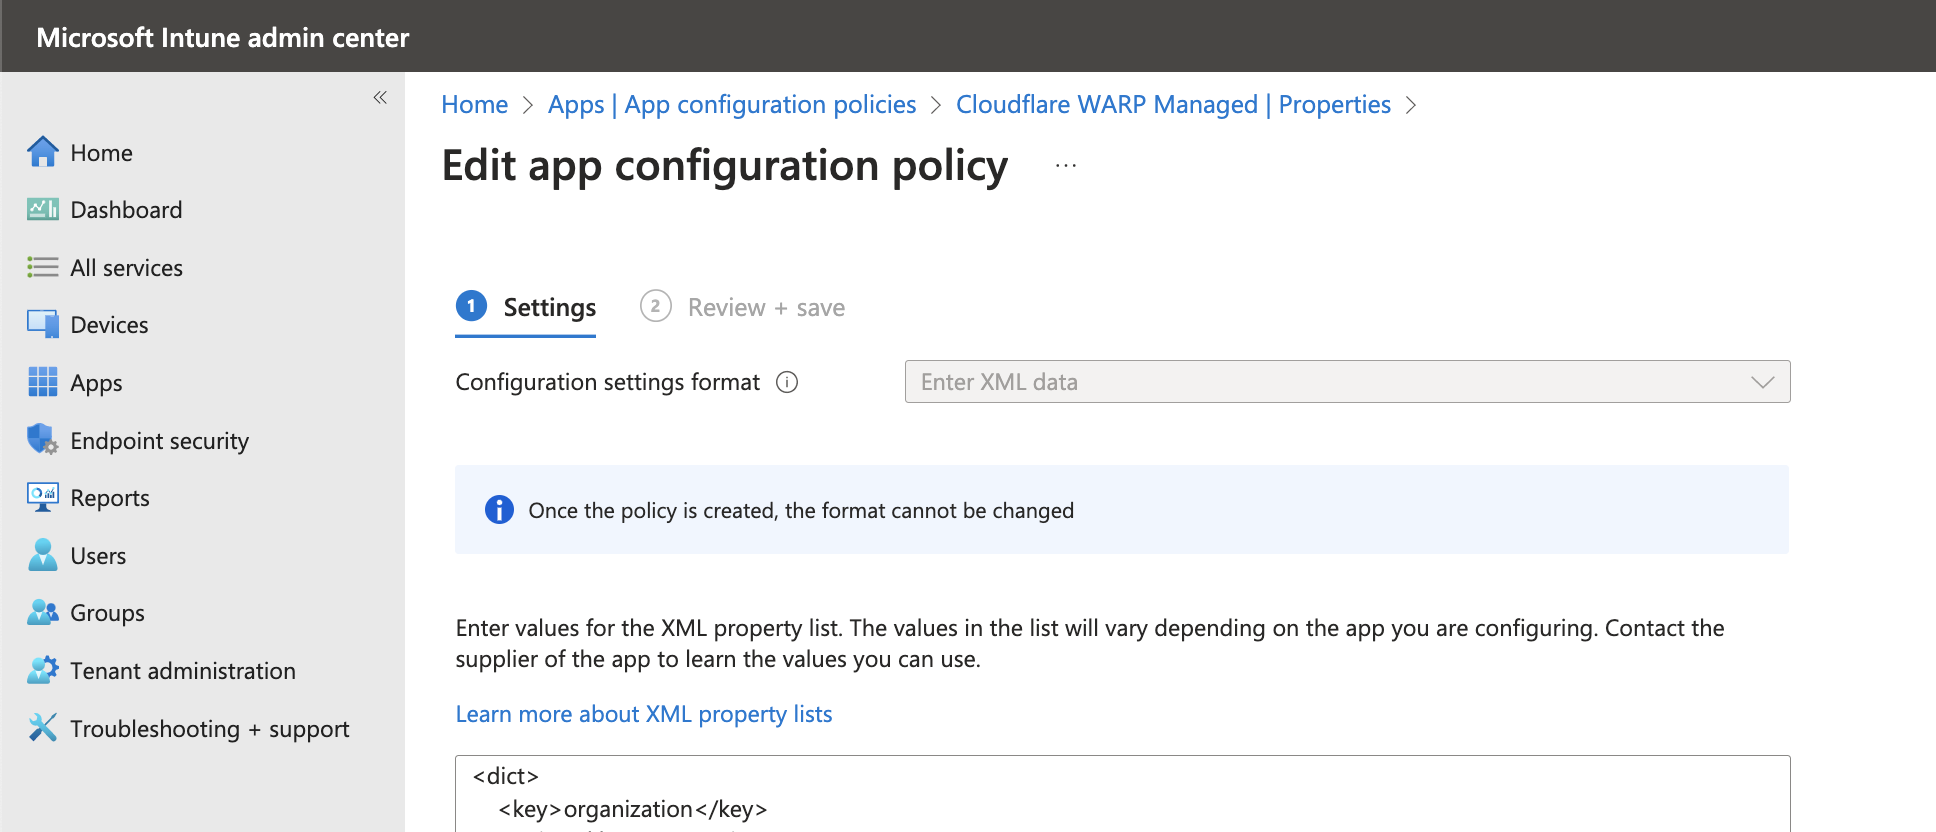1936x832 pixels.
Task: Click Apps | App configuration policies breadcrumb
Action: click(x=732, y=104)
